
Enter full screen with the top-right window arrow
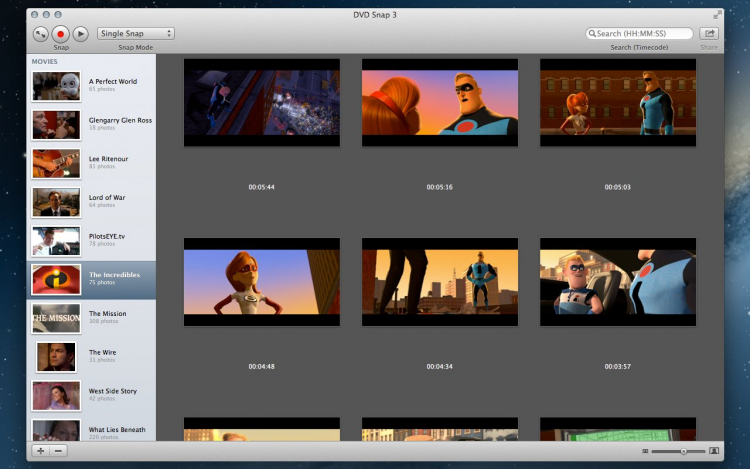[x=717, y=15]
